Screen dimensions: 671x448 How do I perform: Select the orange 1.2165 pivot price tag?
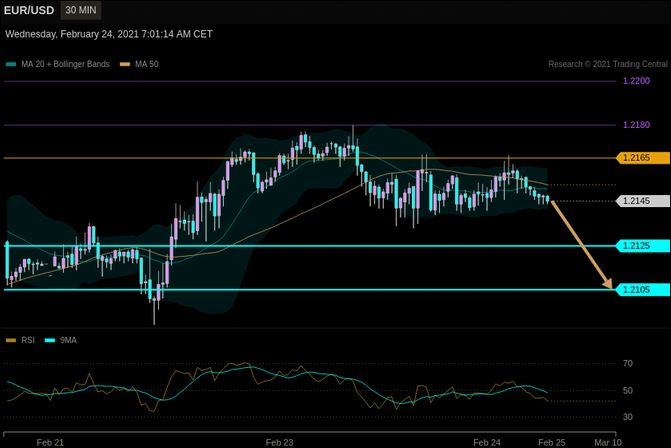coord(643,158)
